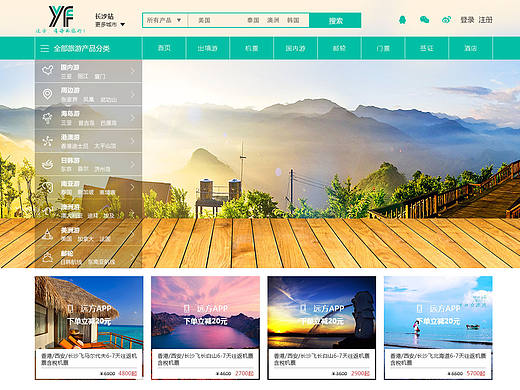Click the 国内游 sidebar category title
520x390 pixels.
tap(70, 67)
